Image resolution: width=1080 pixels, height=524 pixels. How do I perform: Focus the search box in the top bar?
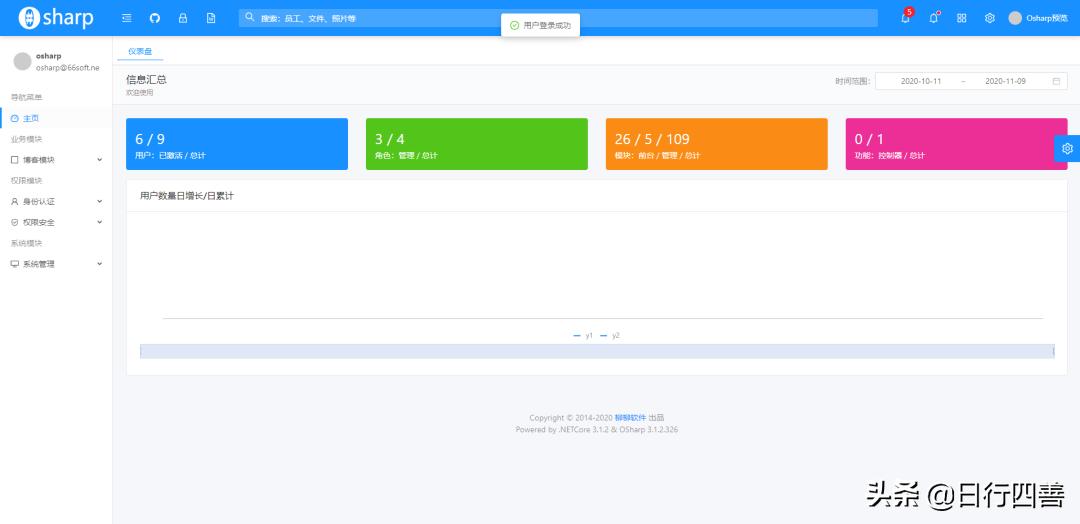pyautogui.click(x=558, y=18)
